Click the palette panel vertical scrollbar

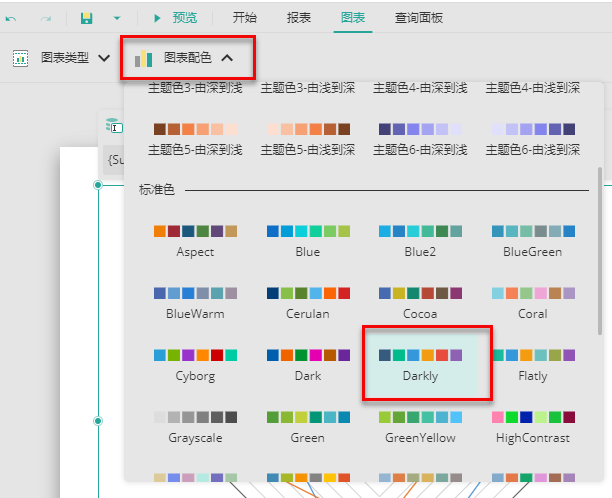pyautogui.click(x=600, y=251)
